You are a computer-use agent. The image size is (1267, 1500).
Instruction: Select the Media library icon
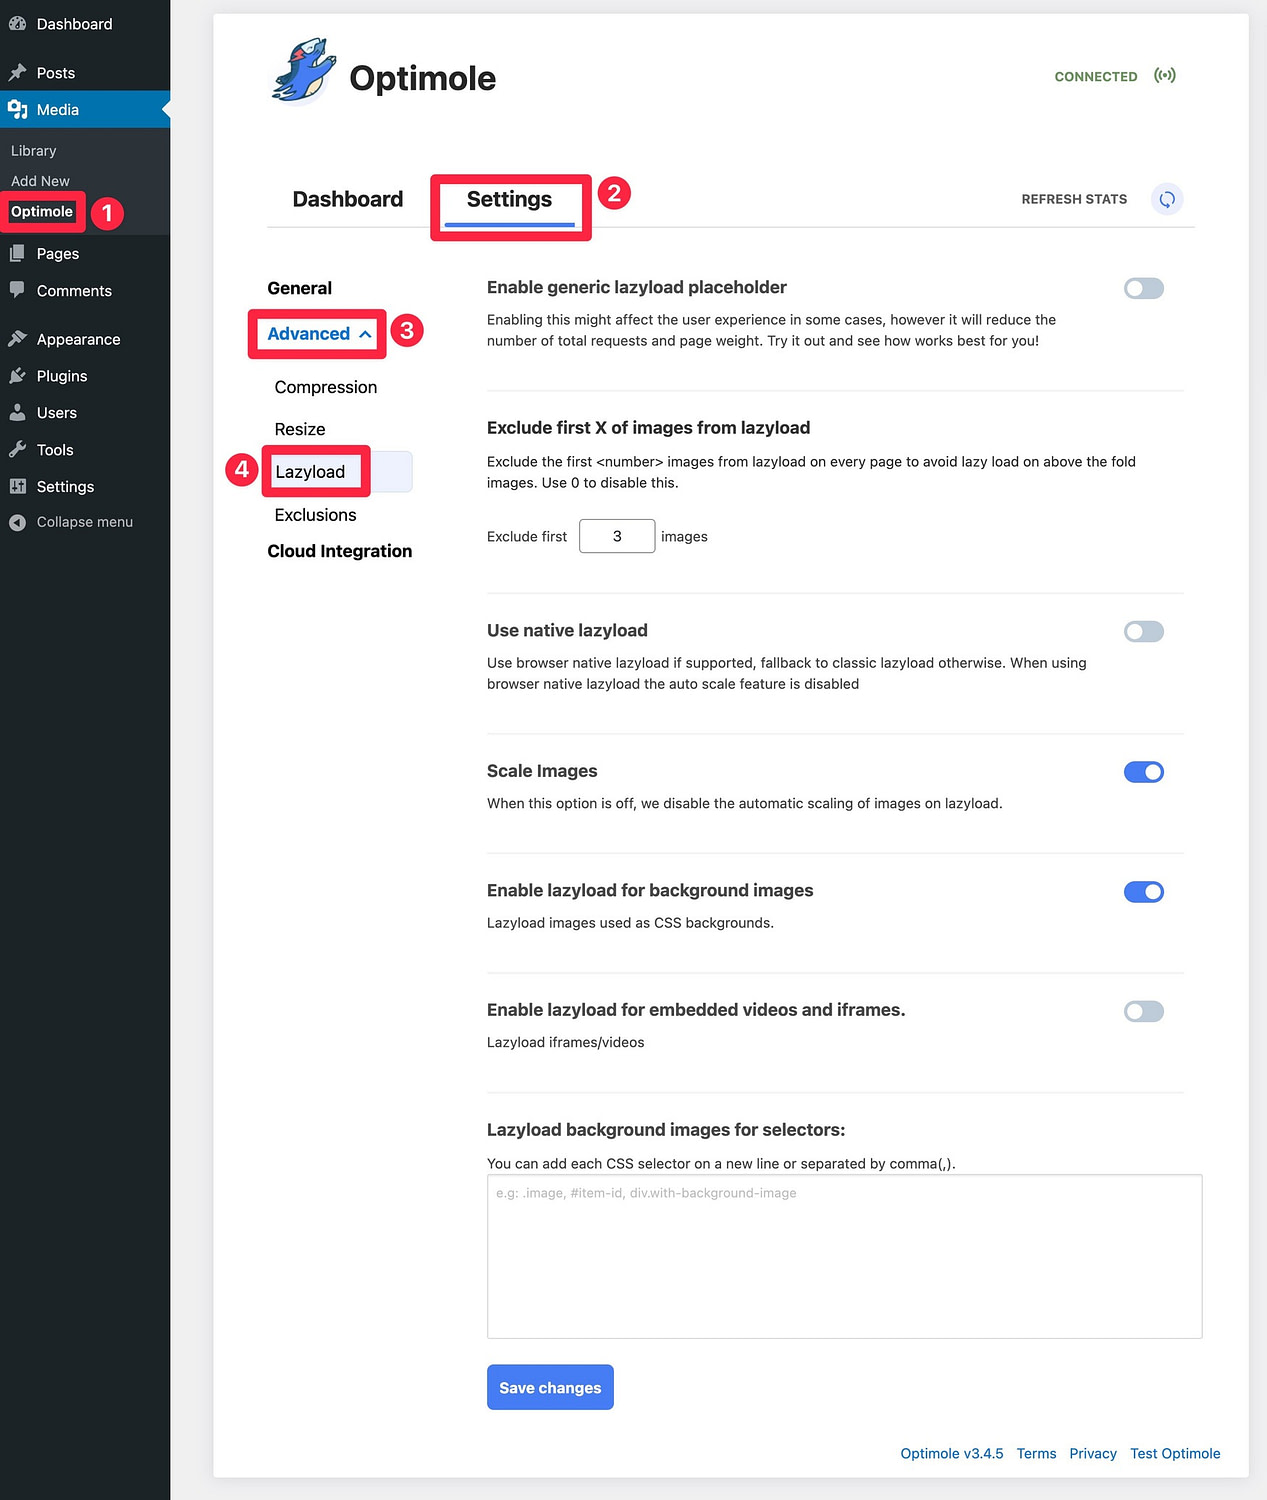pos(18,110)
